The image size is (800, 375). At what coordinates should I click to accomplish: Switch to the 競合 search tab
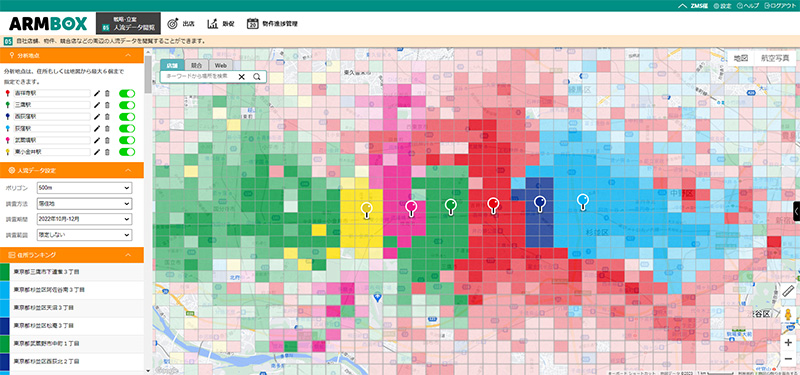coord(196,65)
